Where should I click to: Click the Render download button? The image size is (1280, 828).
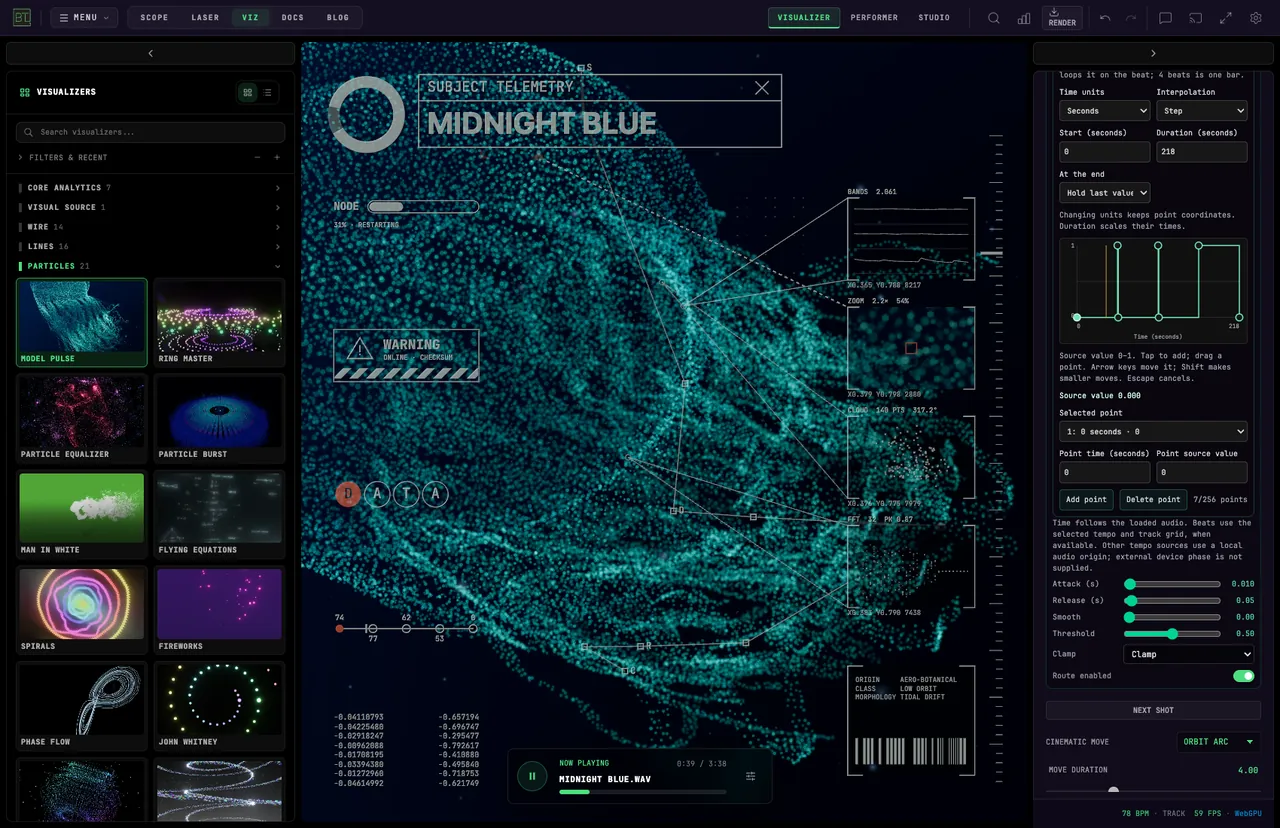click(1062, 17)
